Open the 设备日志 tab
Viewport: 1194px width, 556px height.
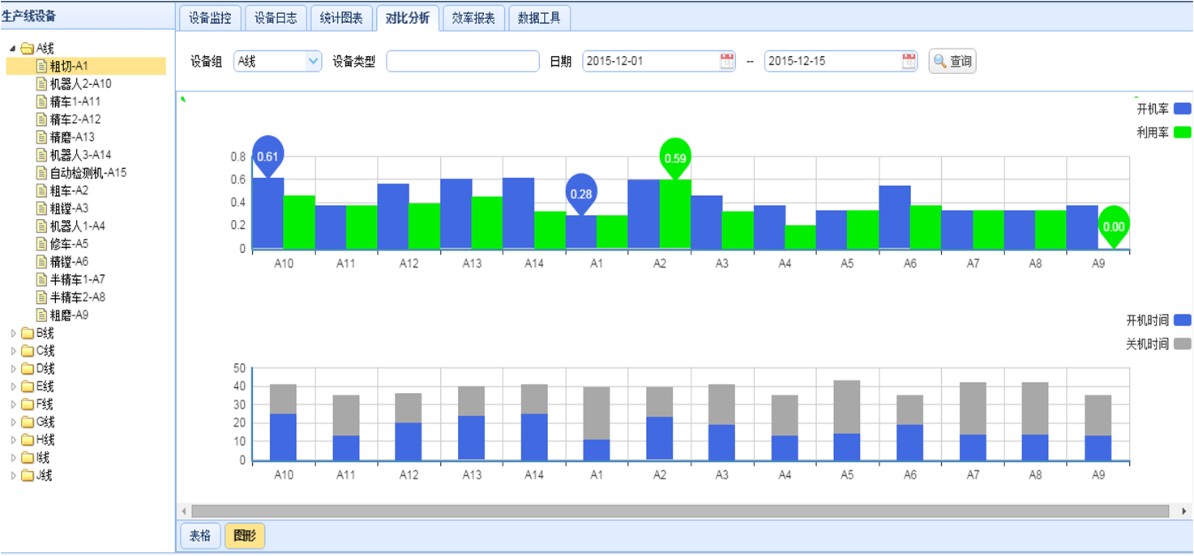(276, 18)
